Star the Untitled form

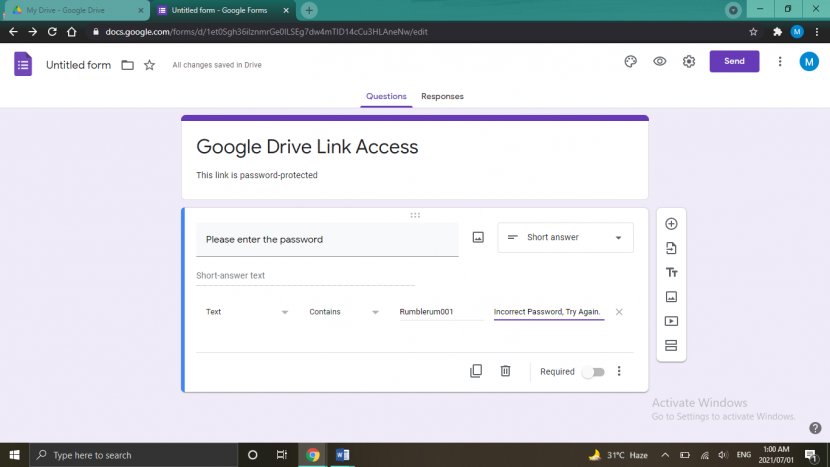[x=149, y=65]
